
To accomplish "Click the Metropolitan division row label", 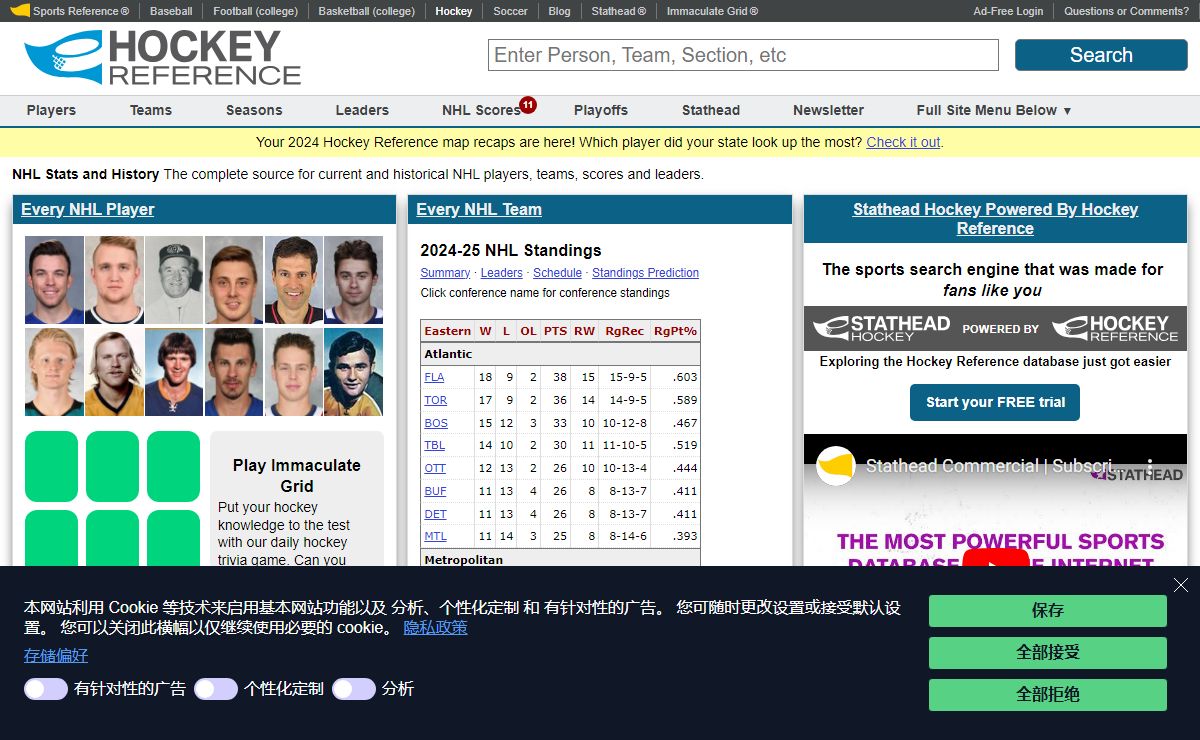I will 463,560.
